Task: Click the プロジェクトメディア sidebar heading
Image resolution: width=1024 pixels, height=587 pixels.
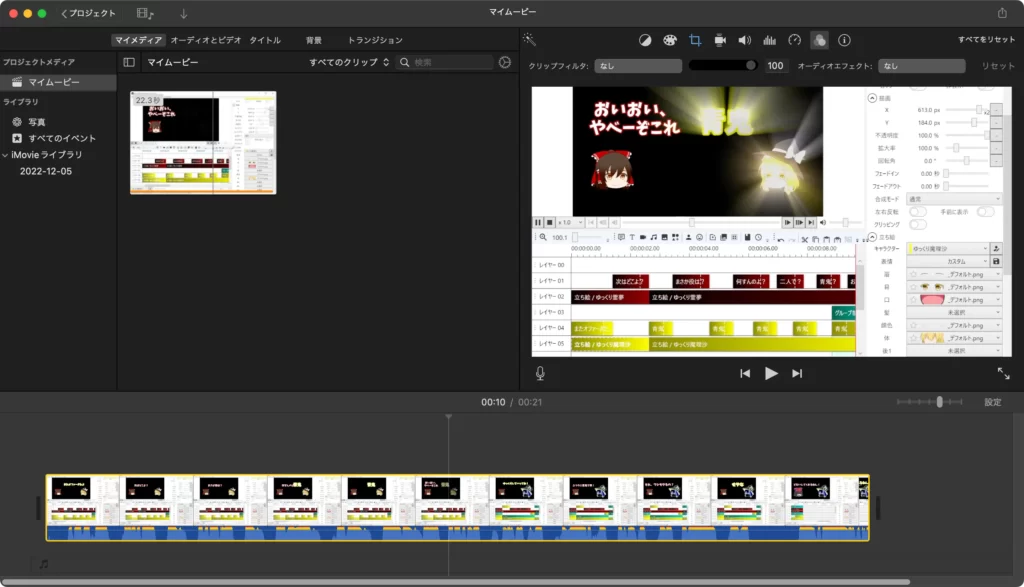Action: pos(39,62)
